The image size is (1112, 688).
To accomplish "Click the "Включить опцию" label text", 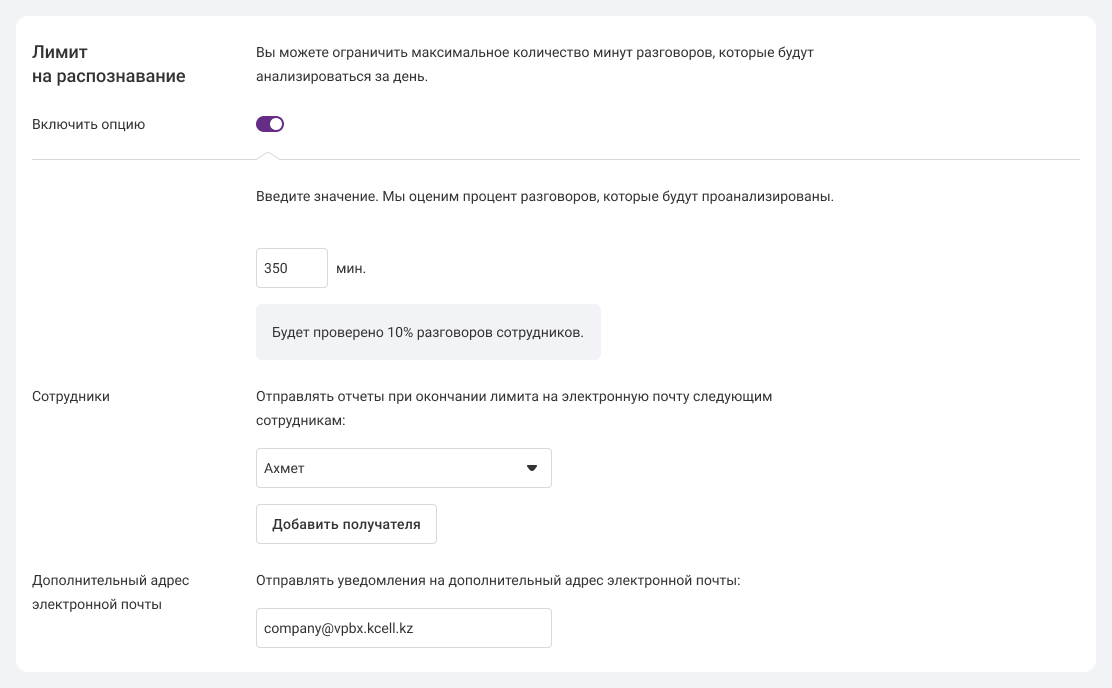I will [x=89, y=125].
